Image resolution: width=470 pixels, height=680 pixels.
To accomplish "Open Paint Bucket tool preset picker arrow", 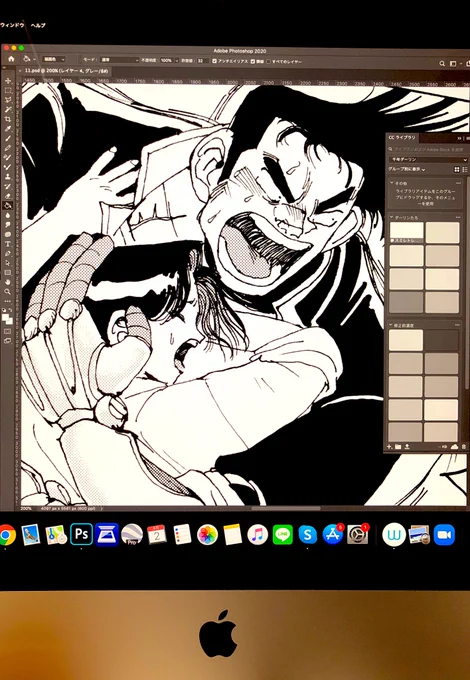I will [x=34, y=59].
